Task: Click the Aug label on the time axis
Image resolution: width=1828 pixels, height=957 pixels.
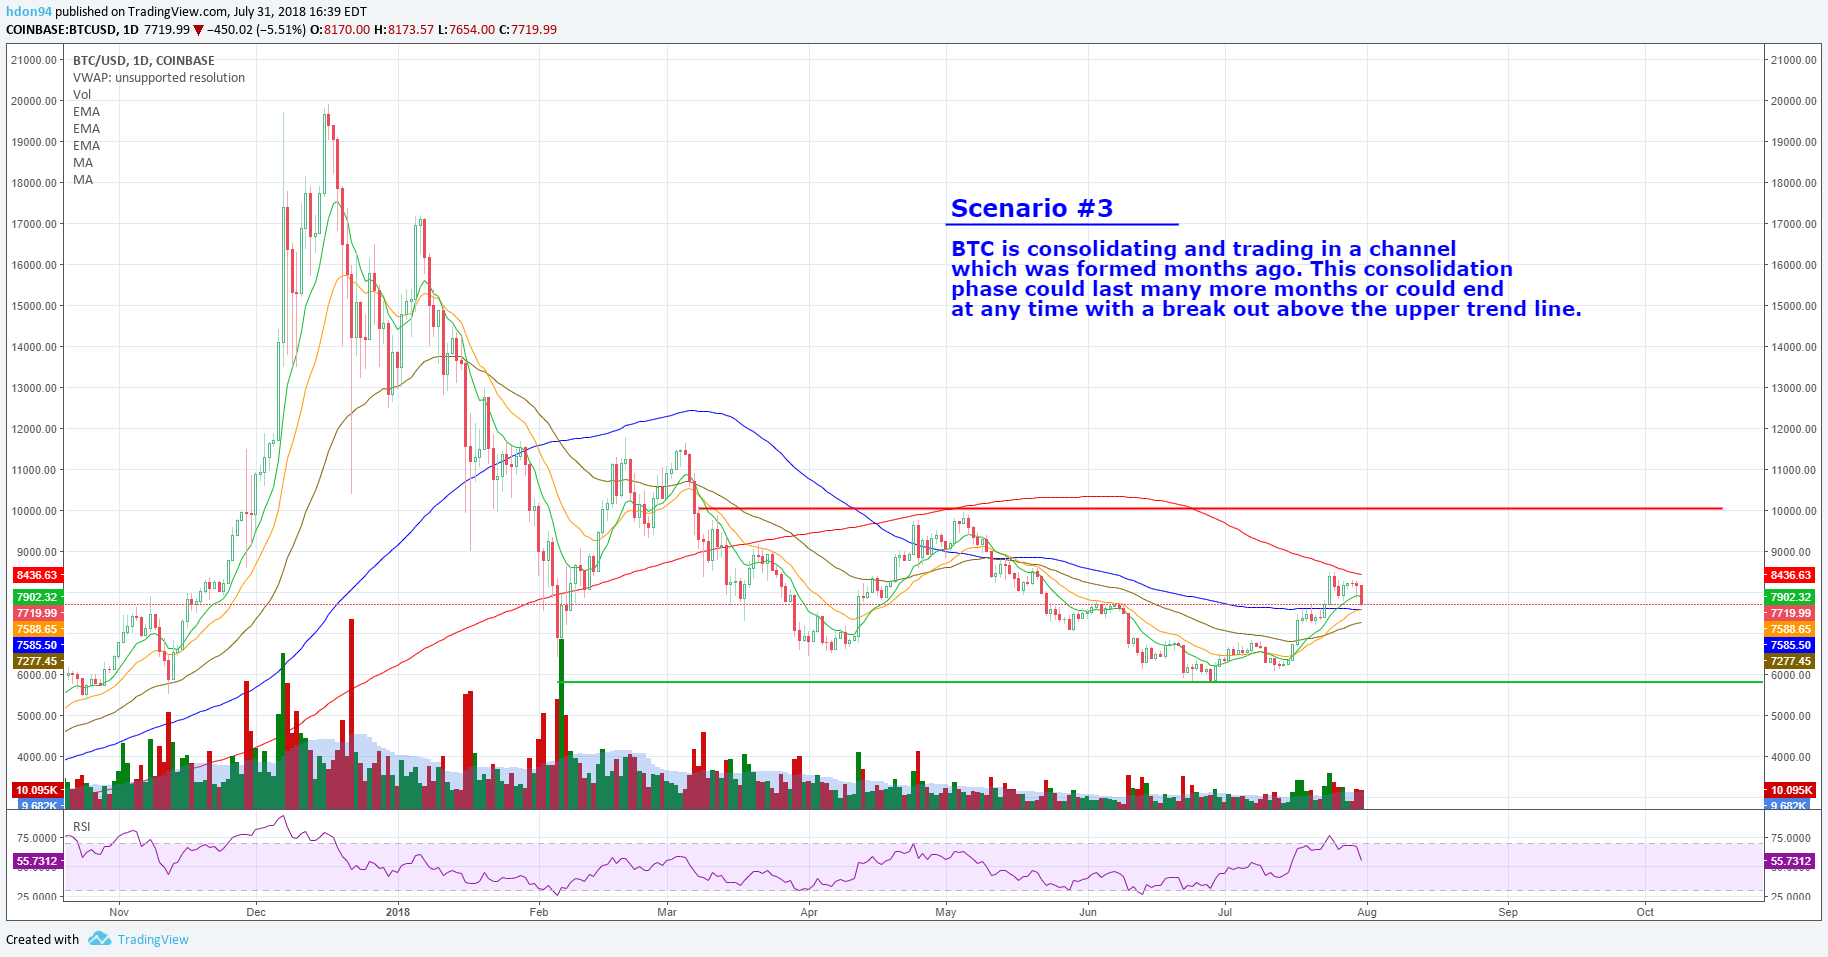Action: [x=1367, y=912]
